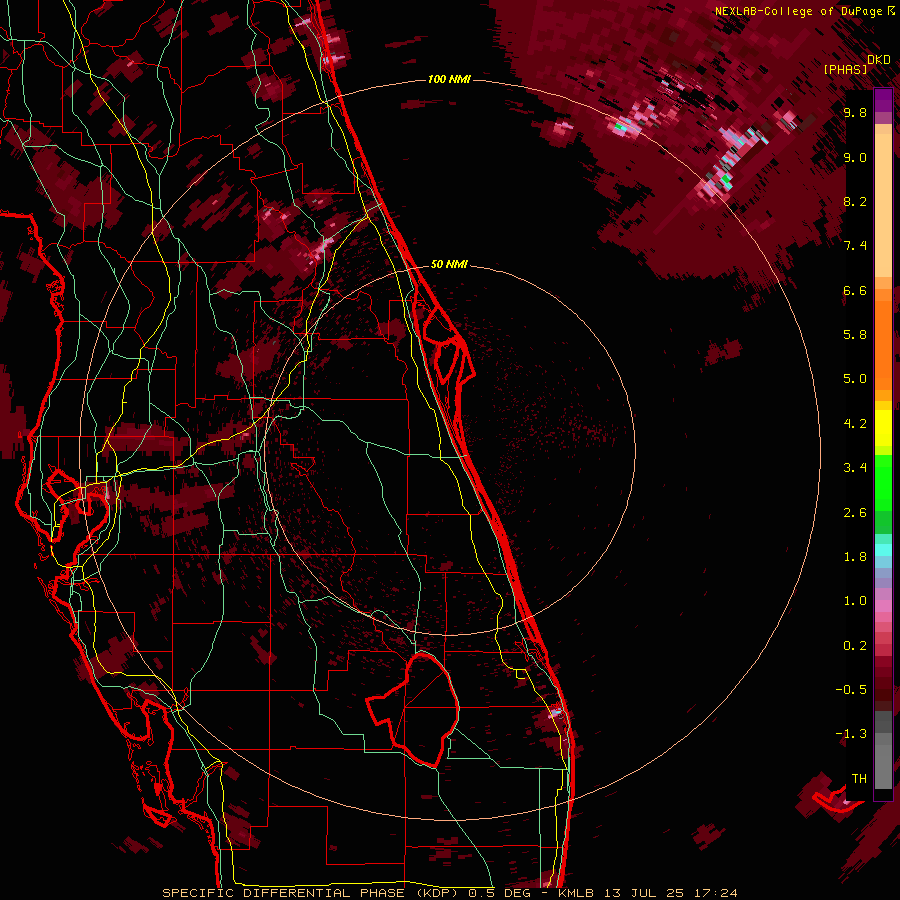The image size is (900, 900).
Task: Click the SPECIFIC DIFFERENTIAL PHASE (KDP) caption
Action: point(310,893)
